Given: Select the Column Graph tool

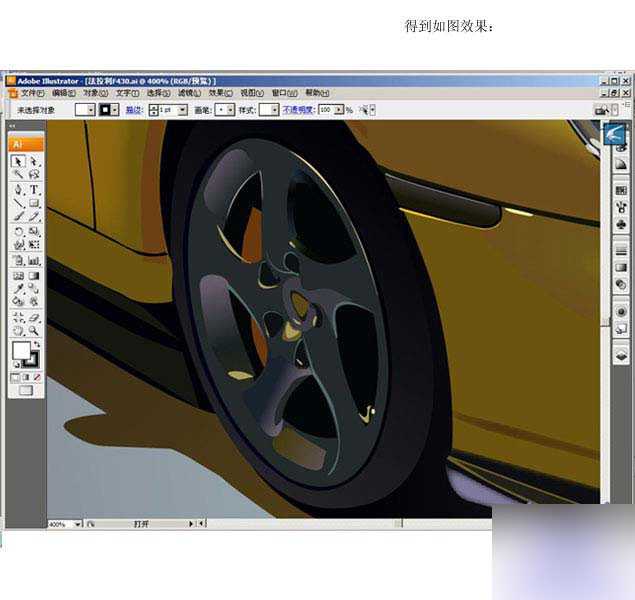Looking at the screenshot, I should click(34, 261).
